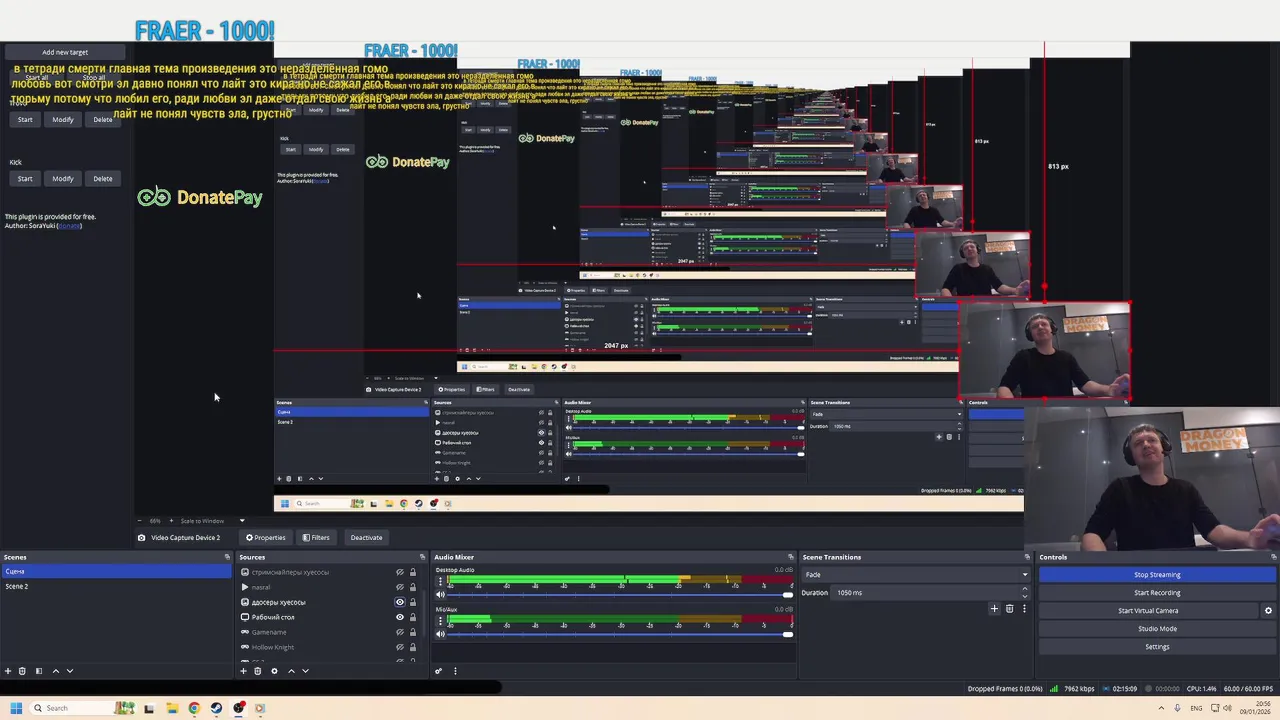Undock the Scene Transitions panel icon
This screenshot has height=720, width=1280.
tap(1027, 557)
